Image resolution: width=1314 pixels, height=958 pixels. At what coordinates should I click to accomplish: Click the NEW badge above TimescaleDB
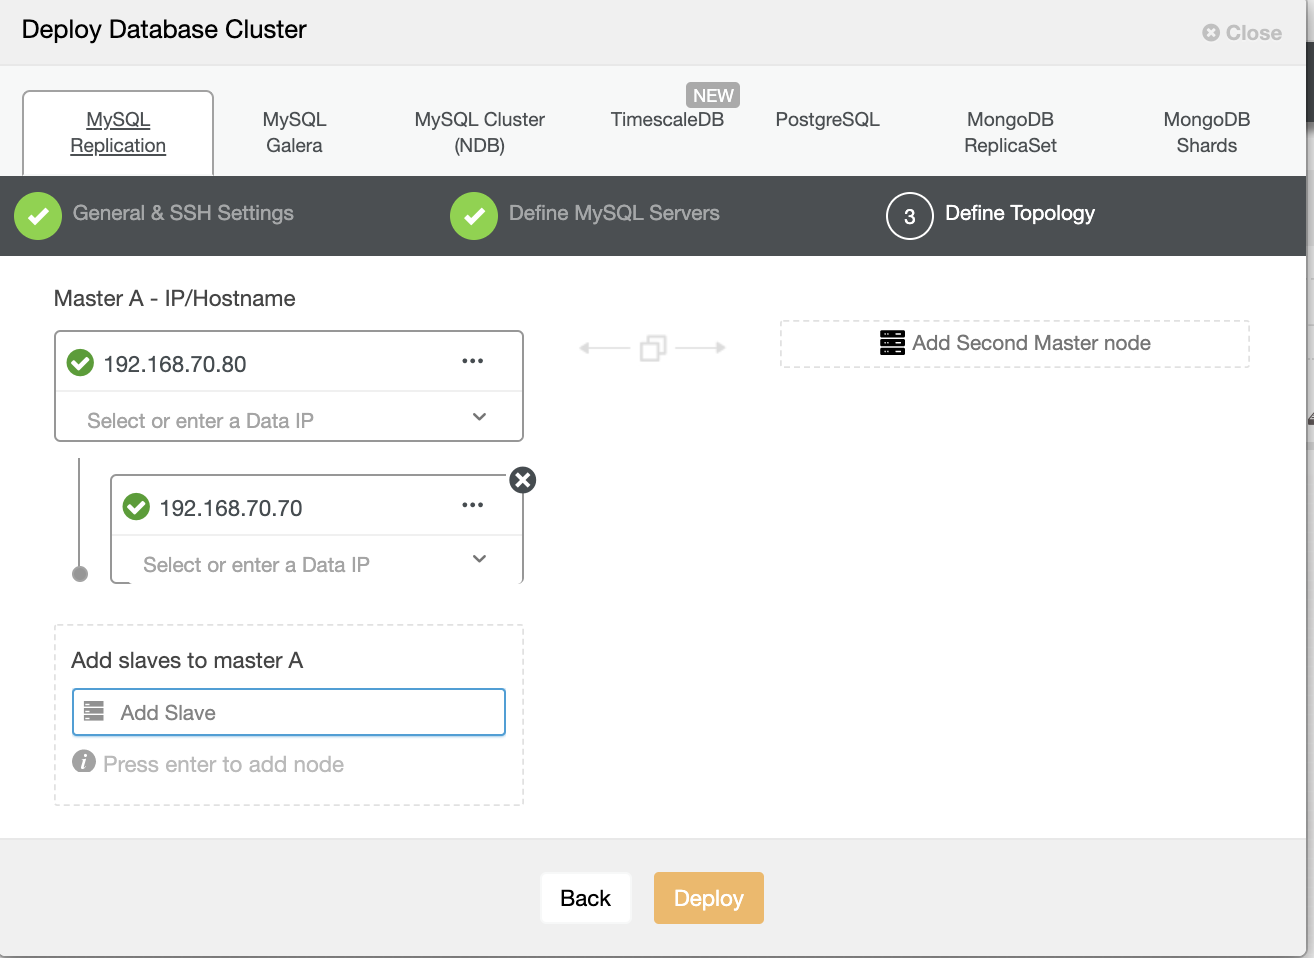point(713,95)
